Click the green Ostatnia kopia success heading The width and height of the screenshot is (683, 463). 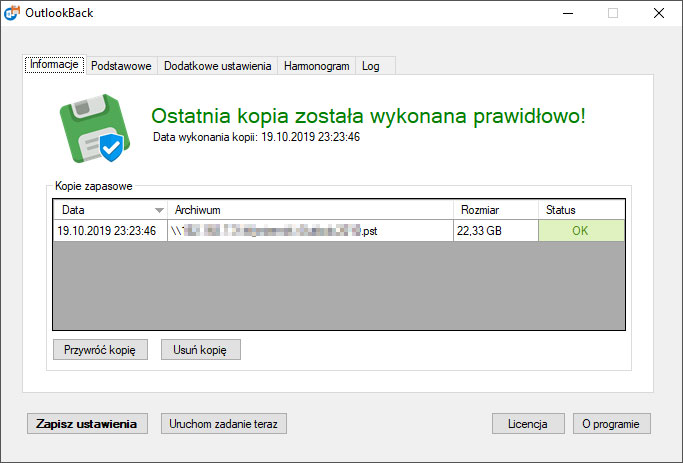pyautogui.click(x=368, y=116)
